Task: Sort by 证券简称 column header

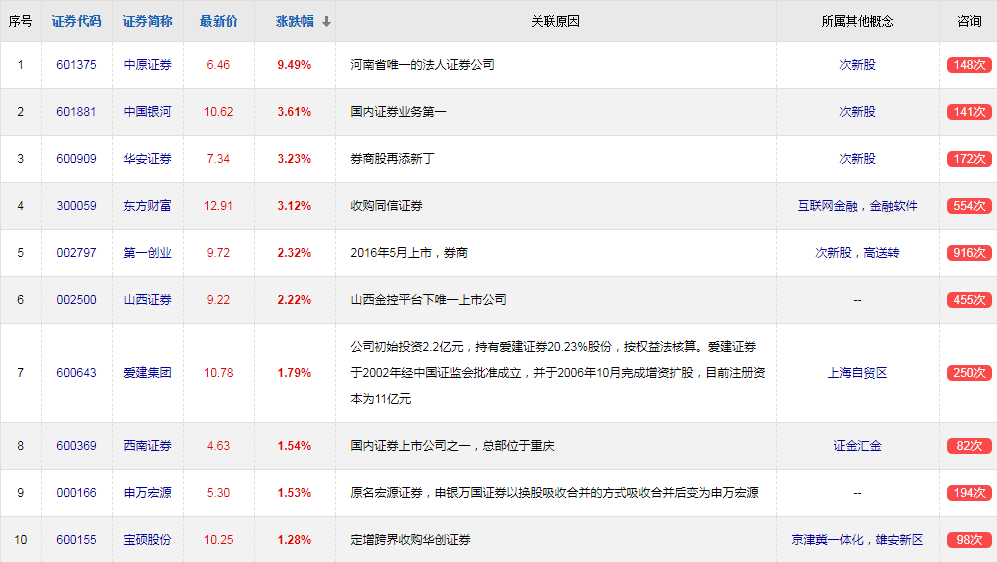Action: pos(148,21)
